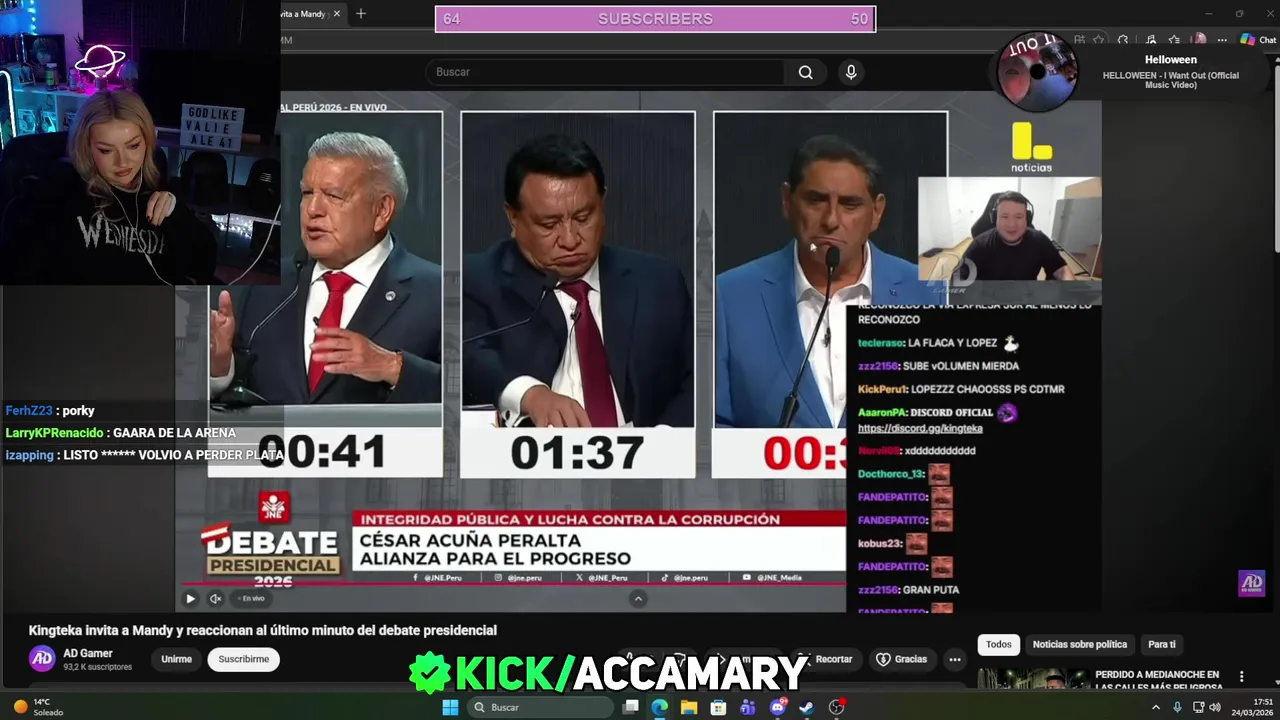The height and width of the screenshot is (720, 1280).
Task: Click the split screen icon in address bar
Action: click(x=1079, y=40)
